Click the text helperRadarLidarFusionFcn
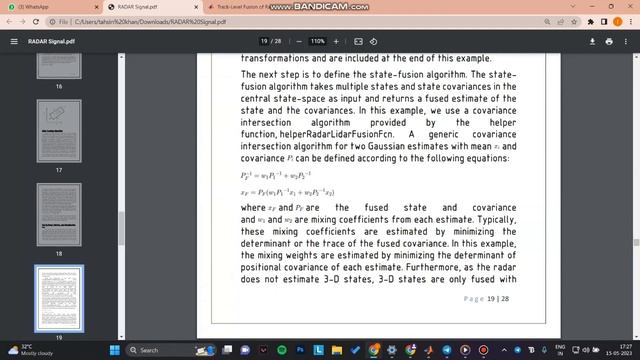640x360 pixels. tap(337, 134)
